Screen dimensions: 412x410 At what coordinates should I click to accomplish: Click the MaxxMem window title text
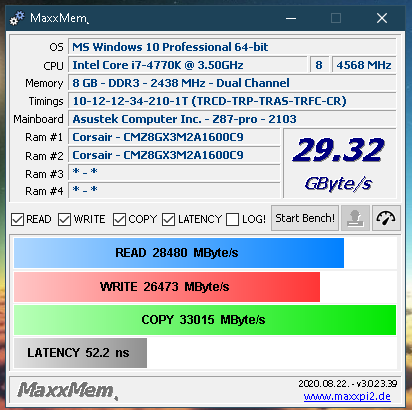coord(59,18)
